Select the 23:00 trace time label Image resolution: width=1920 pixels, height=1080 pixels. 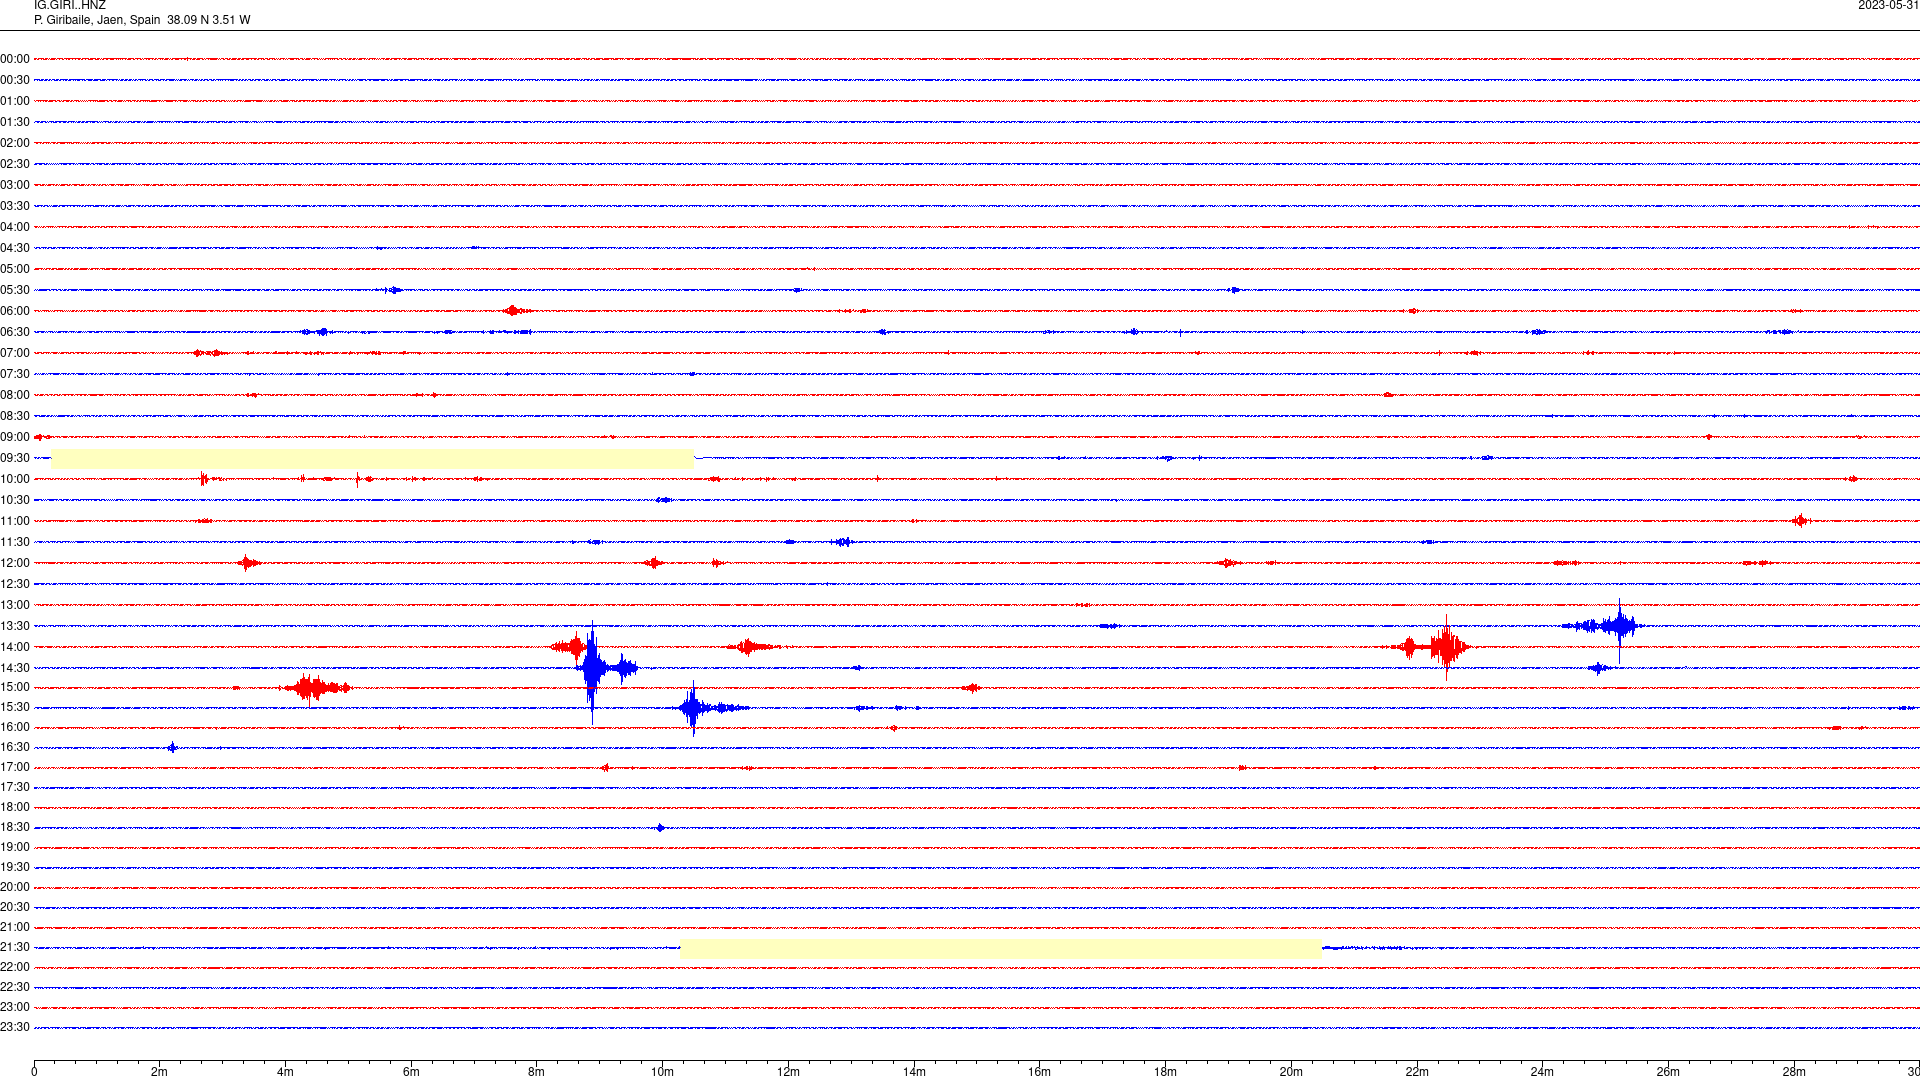tap(15, 1007)
